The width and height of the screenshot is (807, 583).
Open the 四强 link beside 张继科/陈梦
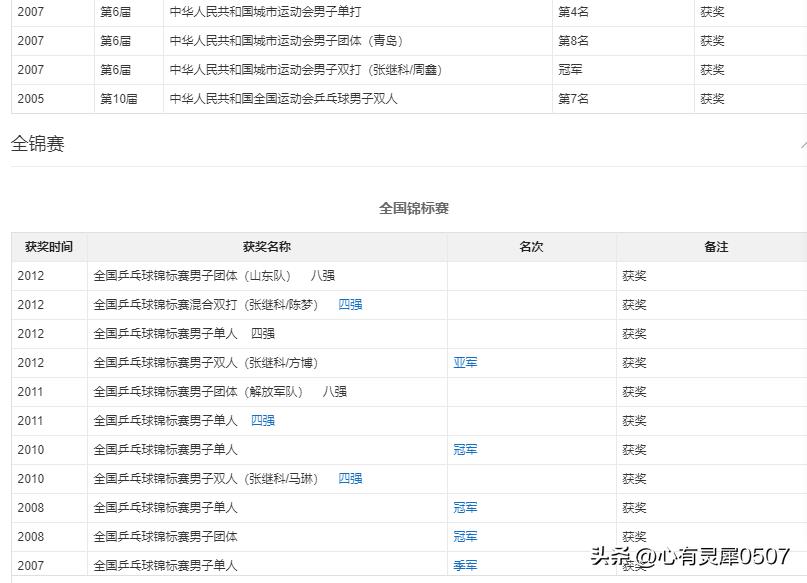click(351, 305)
